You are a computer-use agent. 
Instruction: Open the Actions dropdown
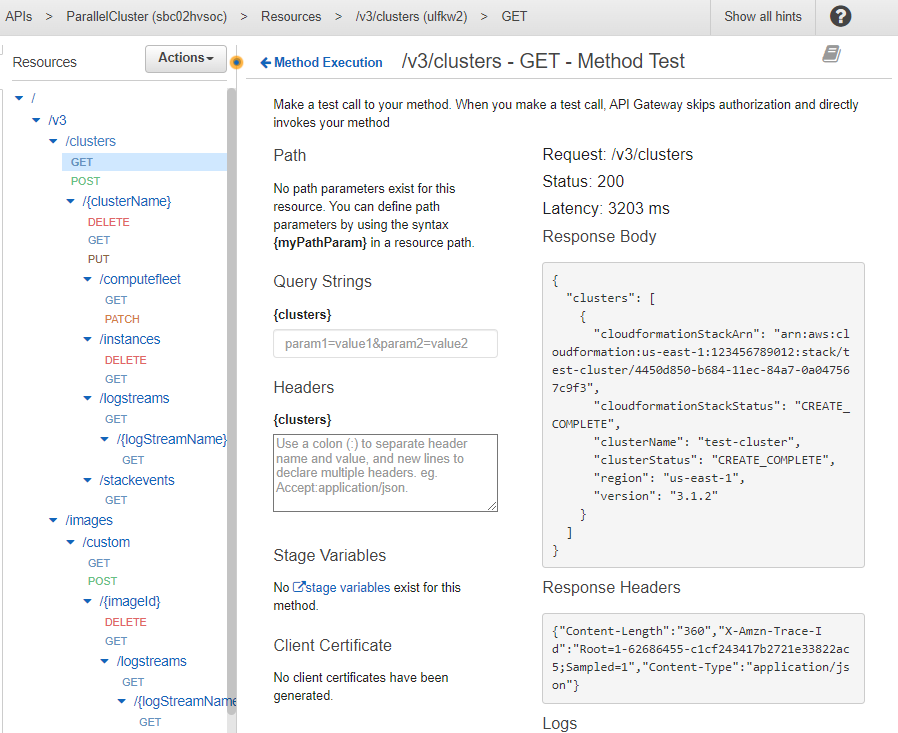pyautogui.click(x=185, y=58)
